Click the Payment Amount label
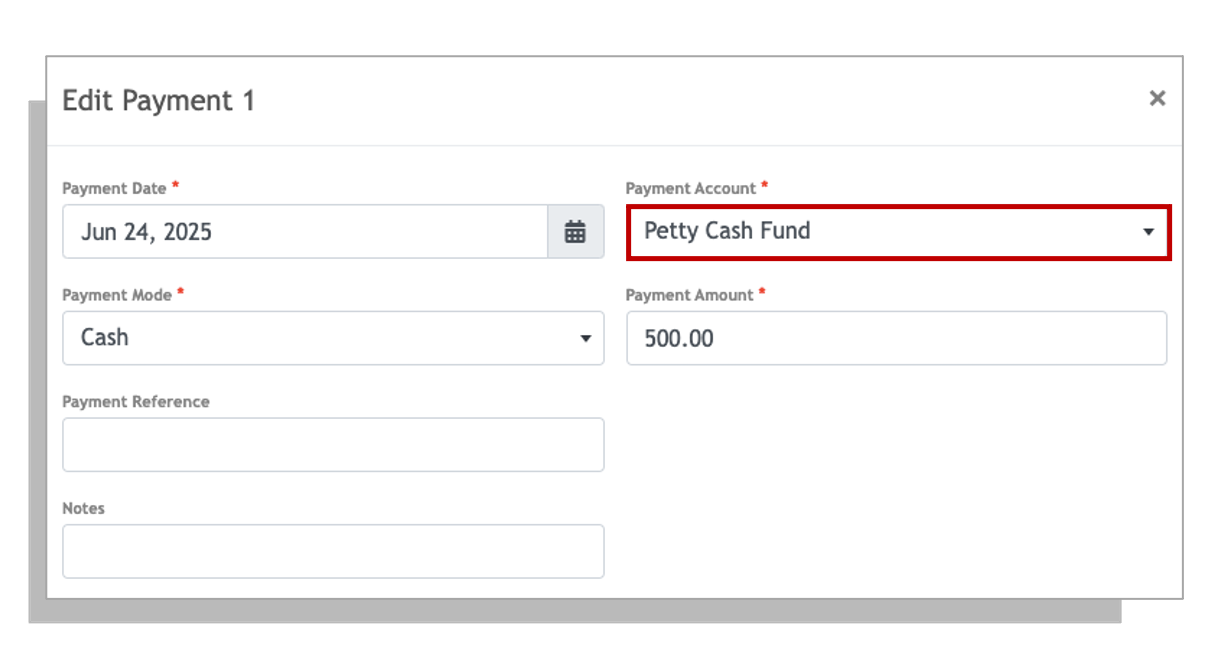The height and width of the screenshot is (672, 1225). pos(690,295)
